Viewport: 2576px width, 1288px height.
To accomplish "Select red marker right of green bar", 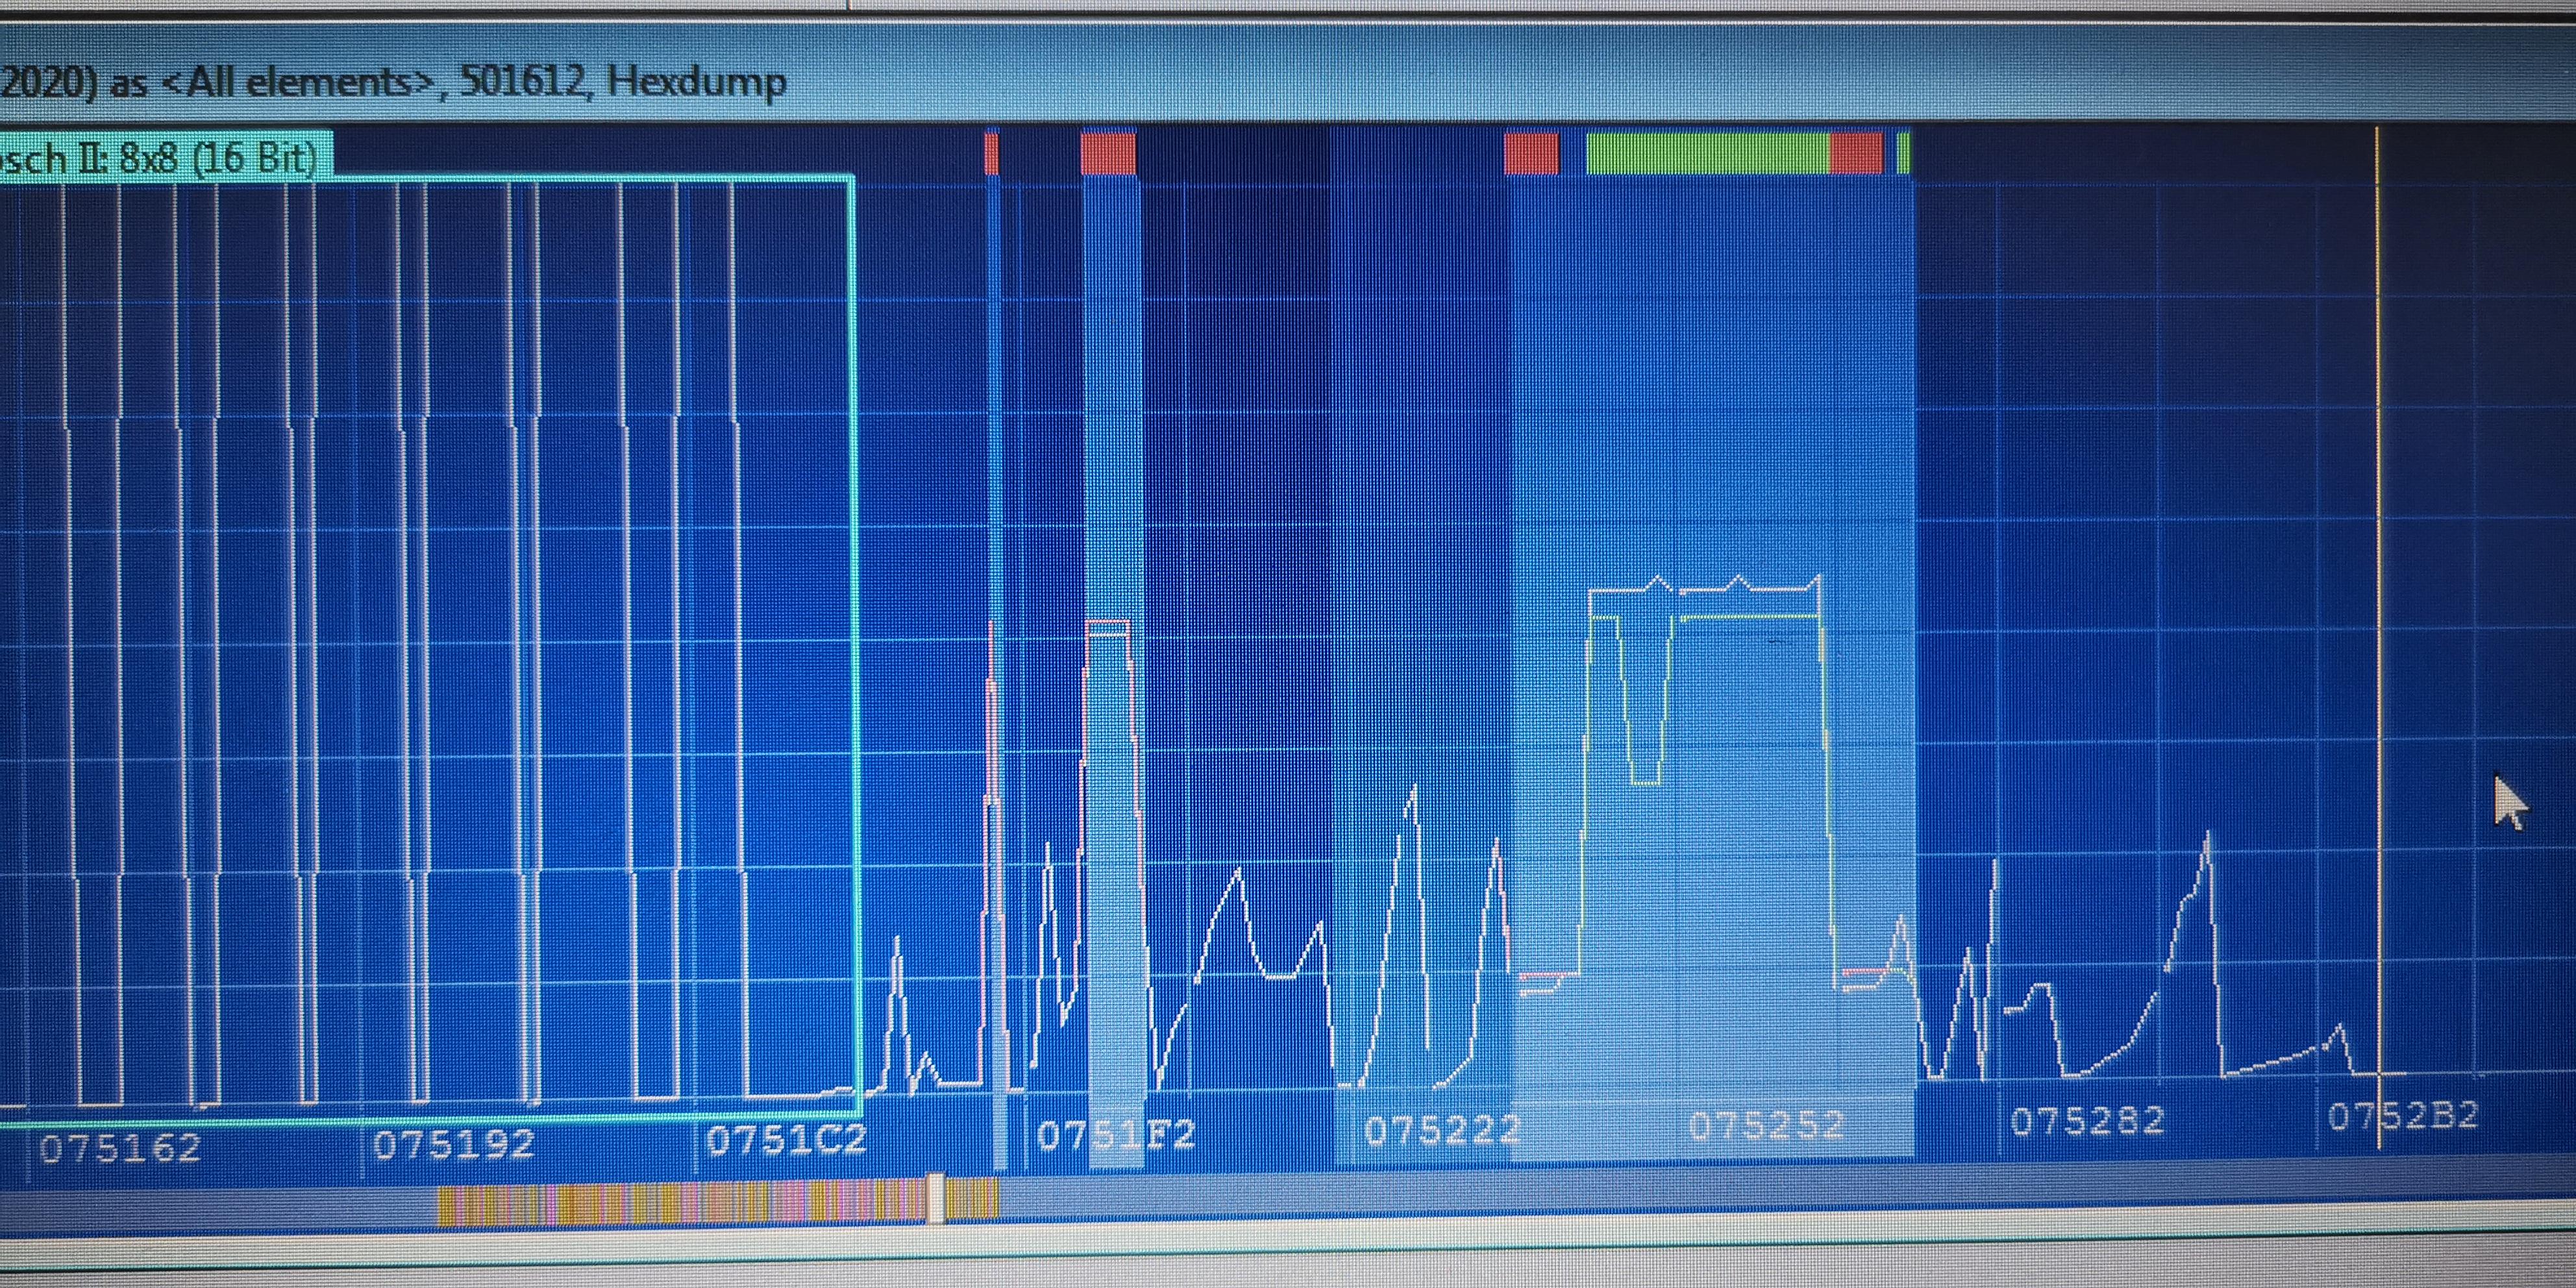I will coord(1857,154).
